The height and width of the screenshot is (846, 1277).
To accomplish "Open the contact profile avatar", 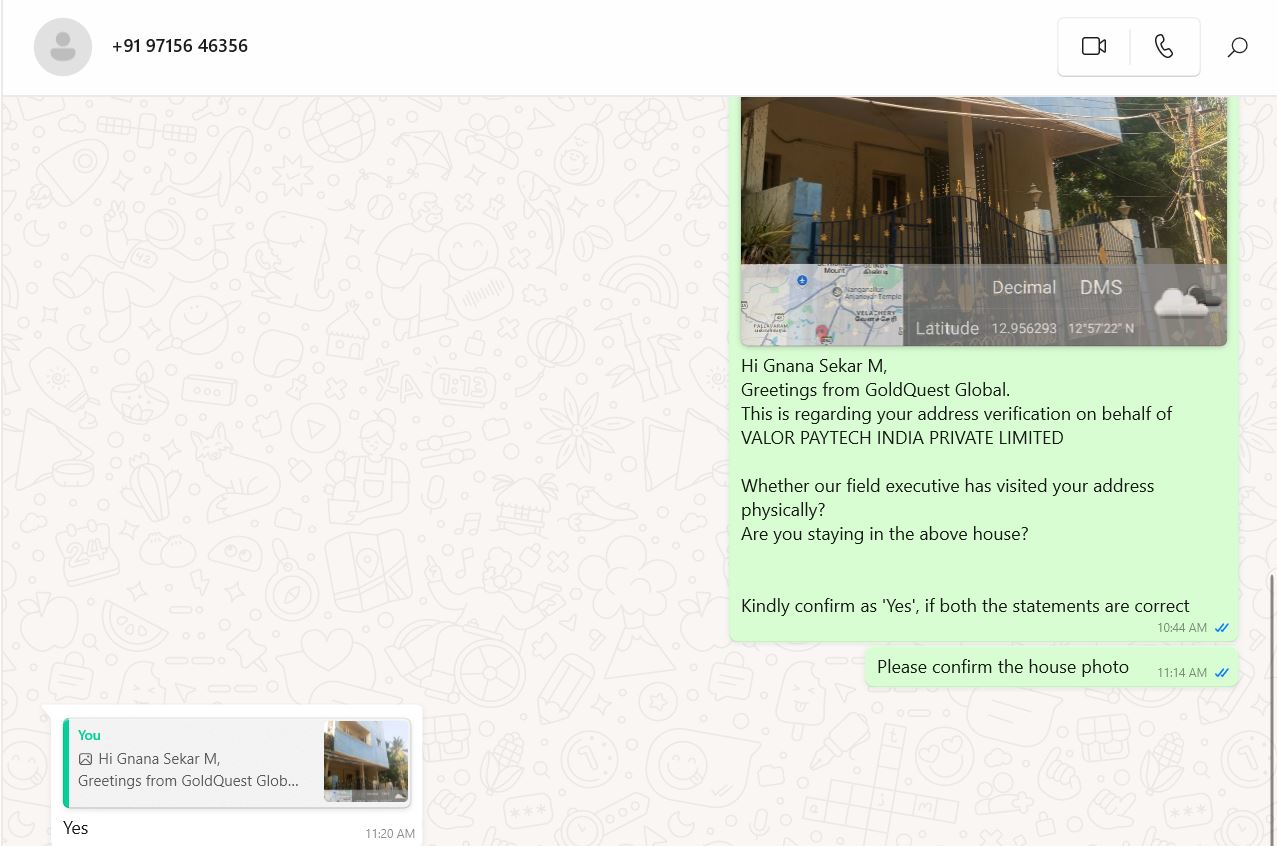I will pyautogui.click(x=63, y=47).
